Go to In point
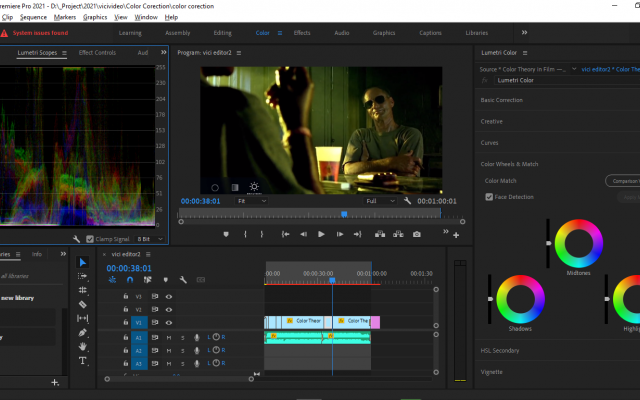The width and height of the screenshot is (640, 400). click(x=285, y=234)
